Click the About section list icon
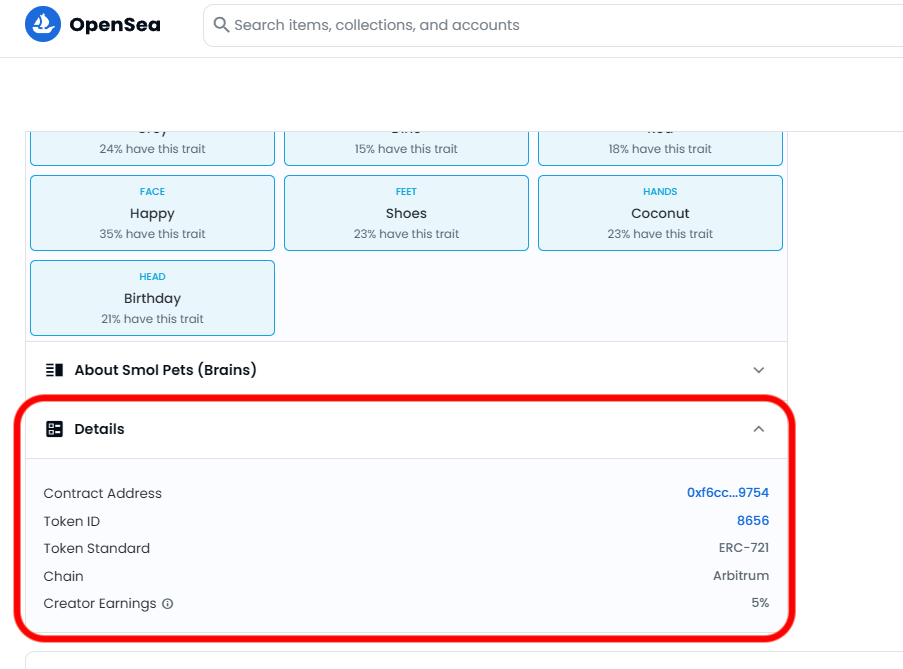Viewport: 903px width, 669px height. pos(54,370)
